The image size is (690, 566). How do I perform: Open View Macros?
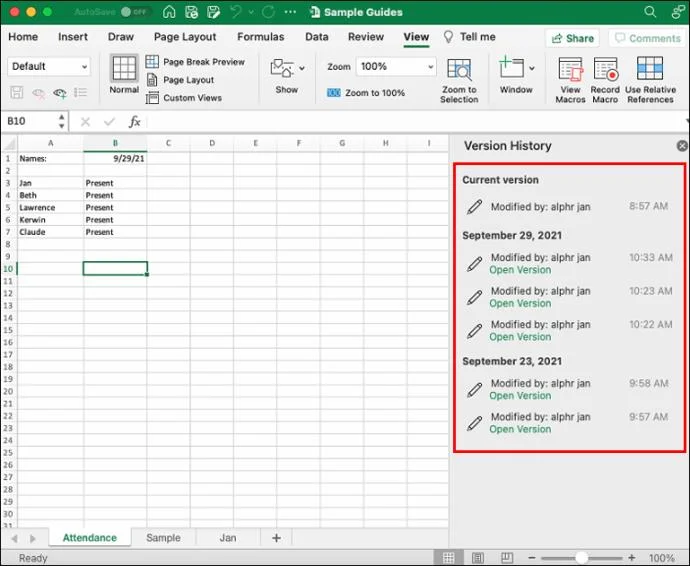pos(570,81)
